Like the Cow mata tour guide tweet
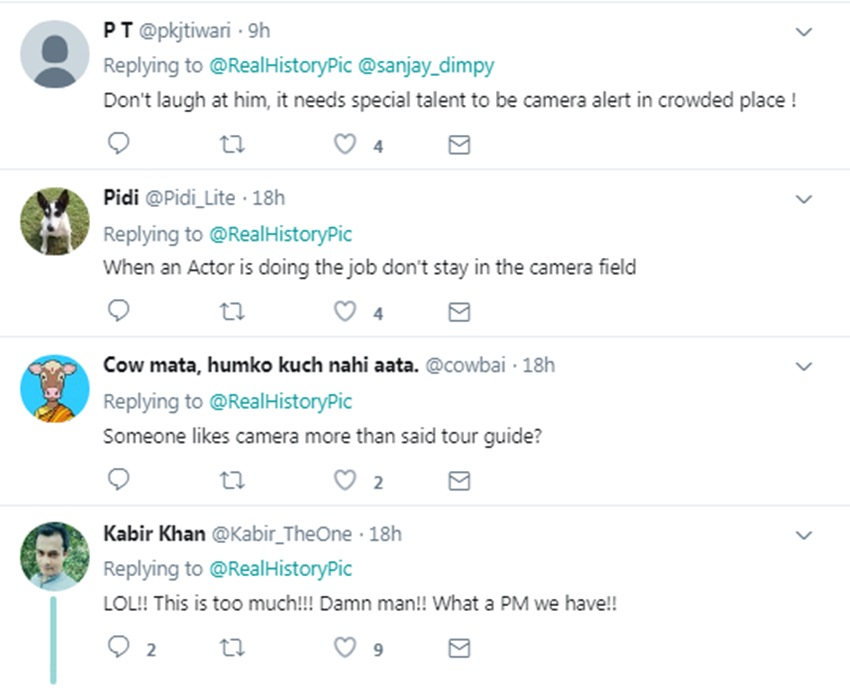This screenshot has width=850, height=688. pos(345,481)
